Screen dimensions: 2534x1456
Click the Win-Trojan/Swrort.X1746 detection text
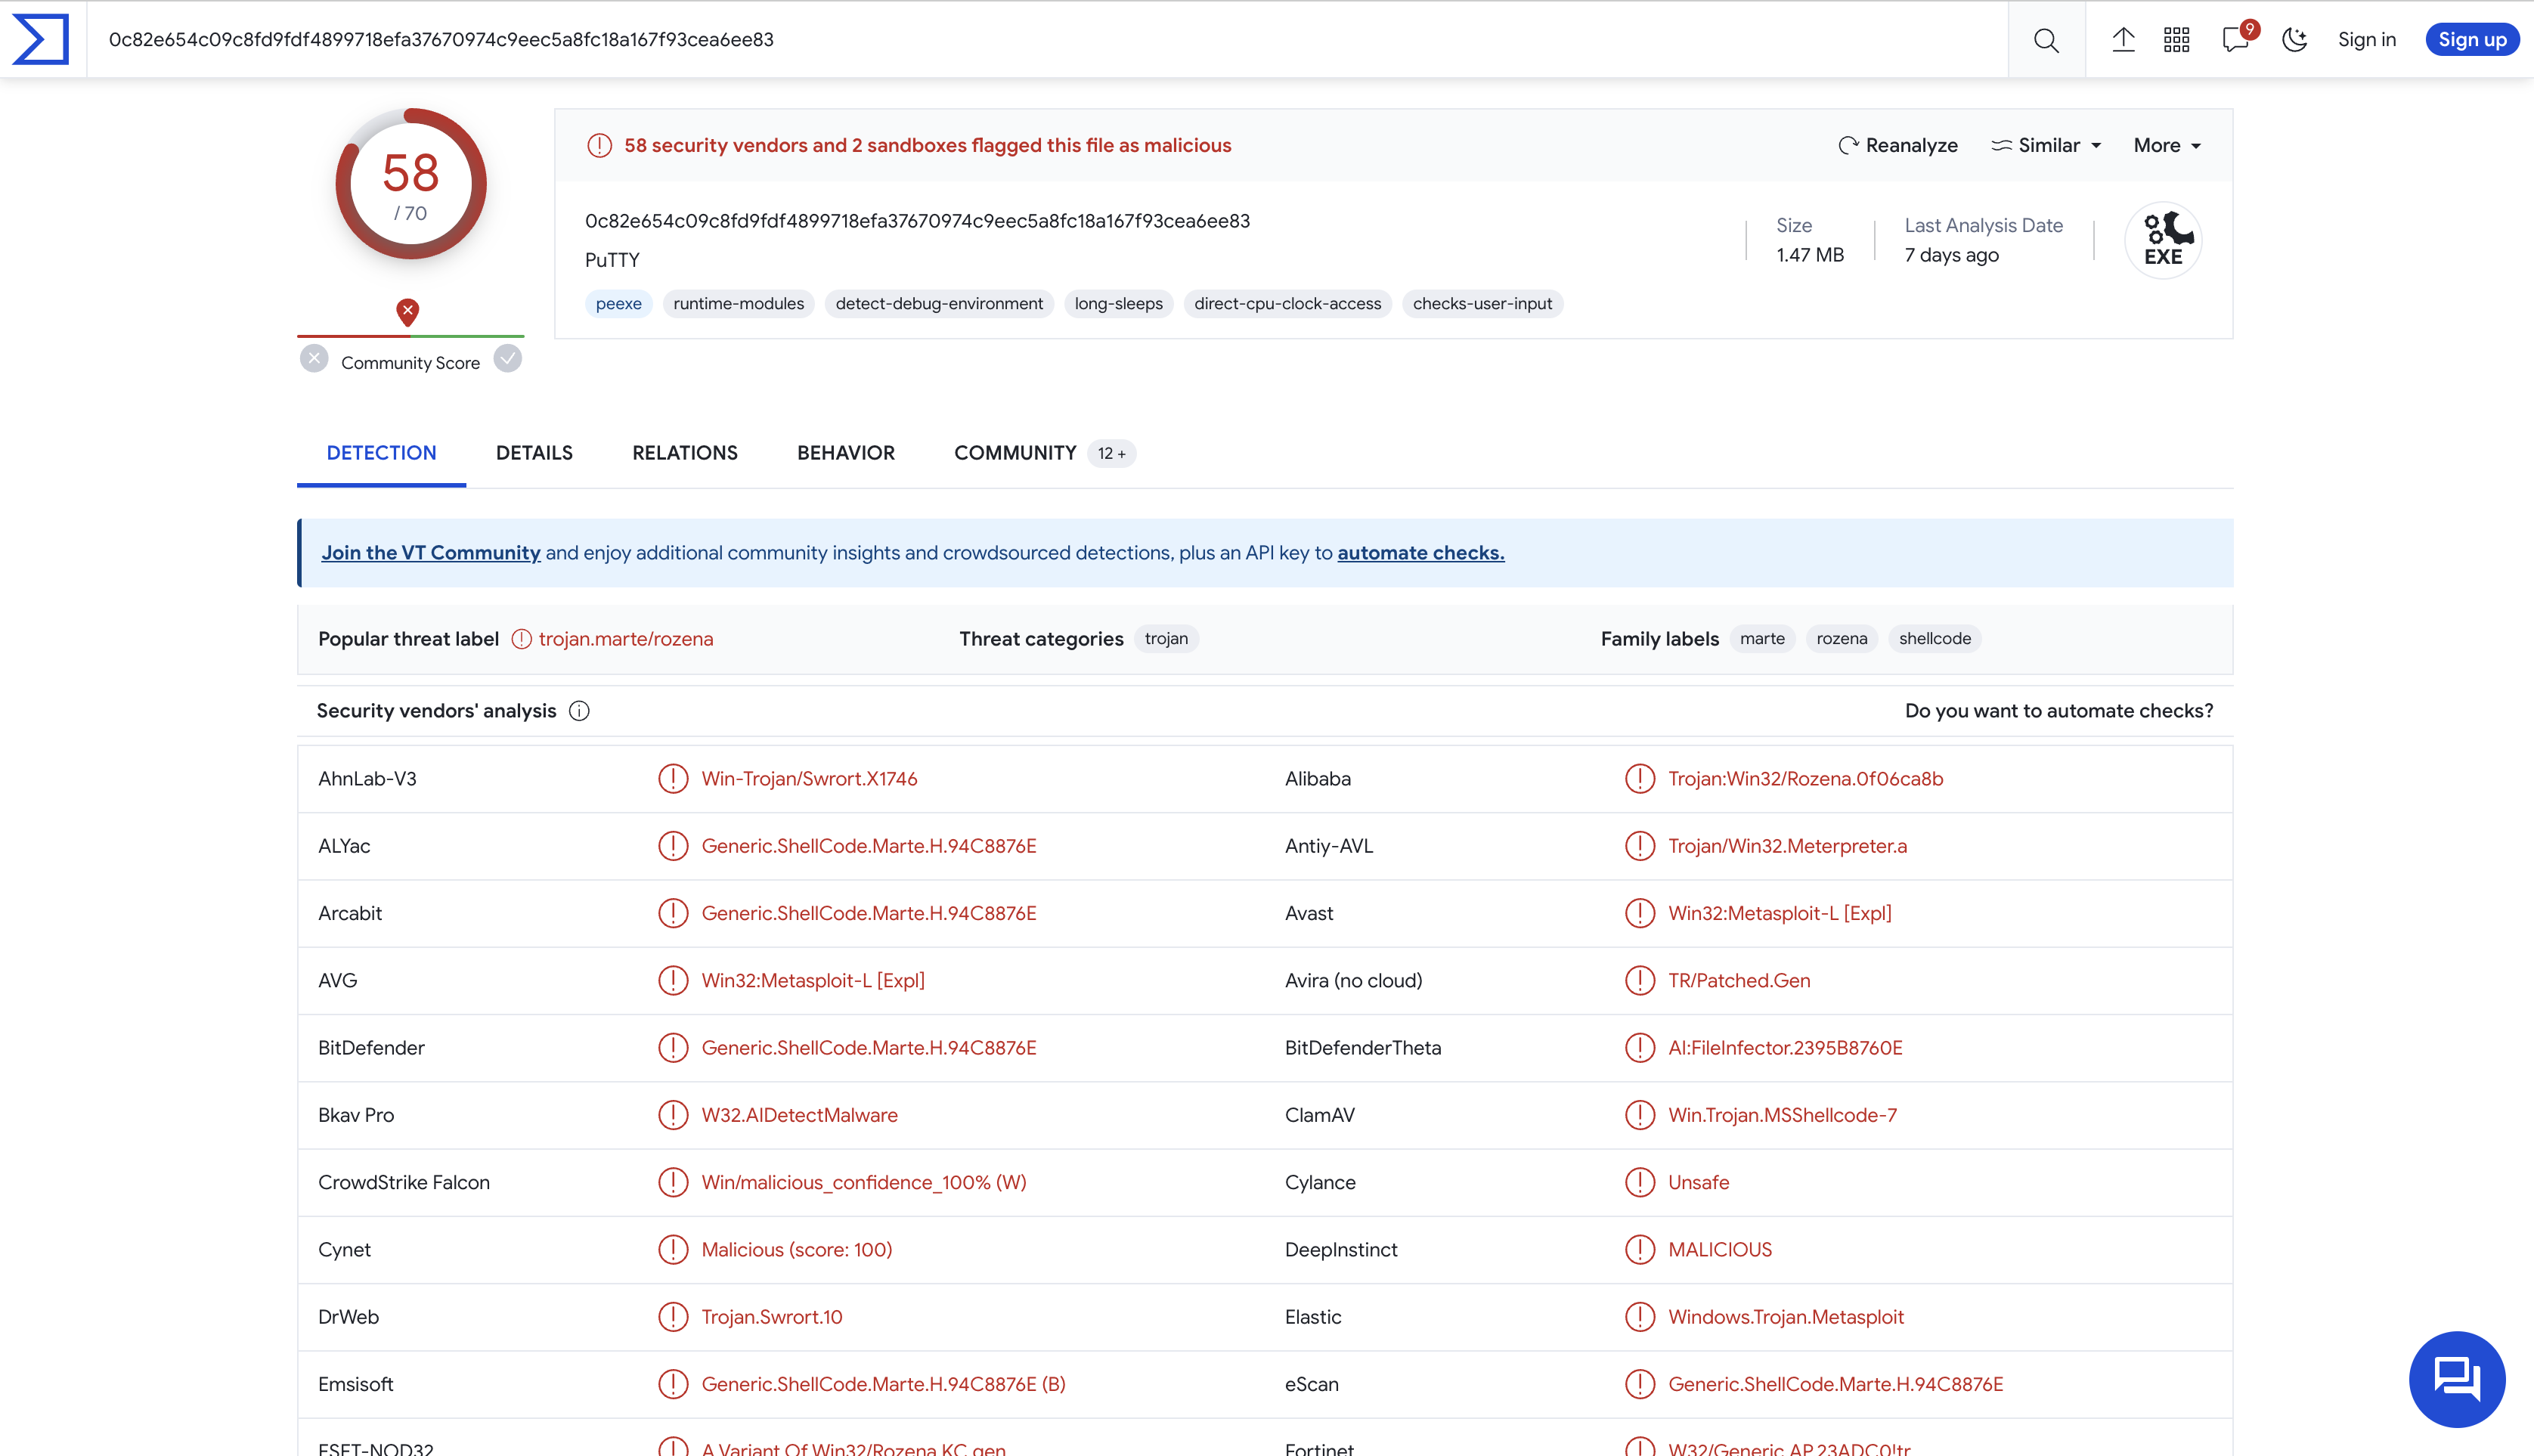click(809, 779)
